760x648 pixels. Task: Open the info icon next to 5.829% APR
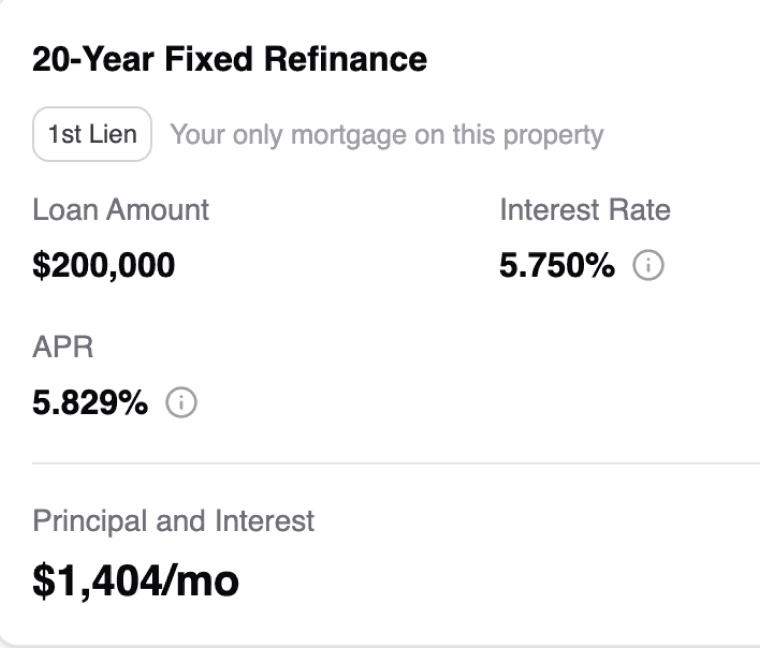tap(182, 404)
